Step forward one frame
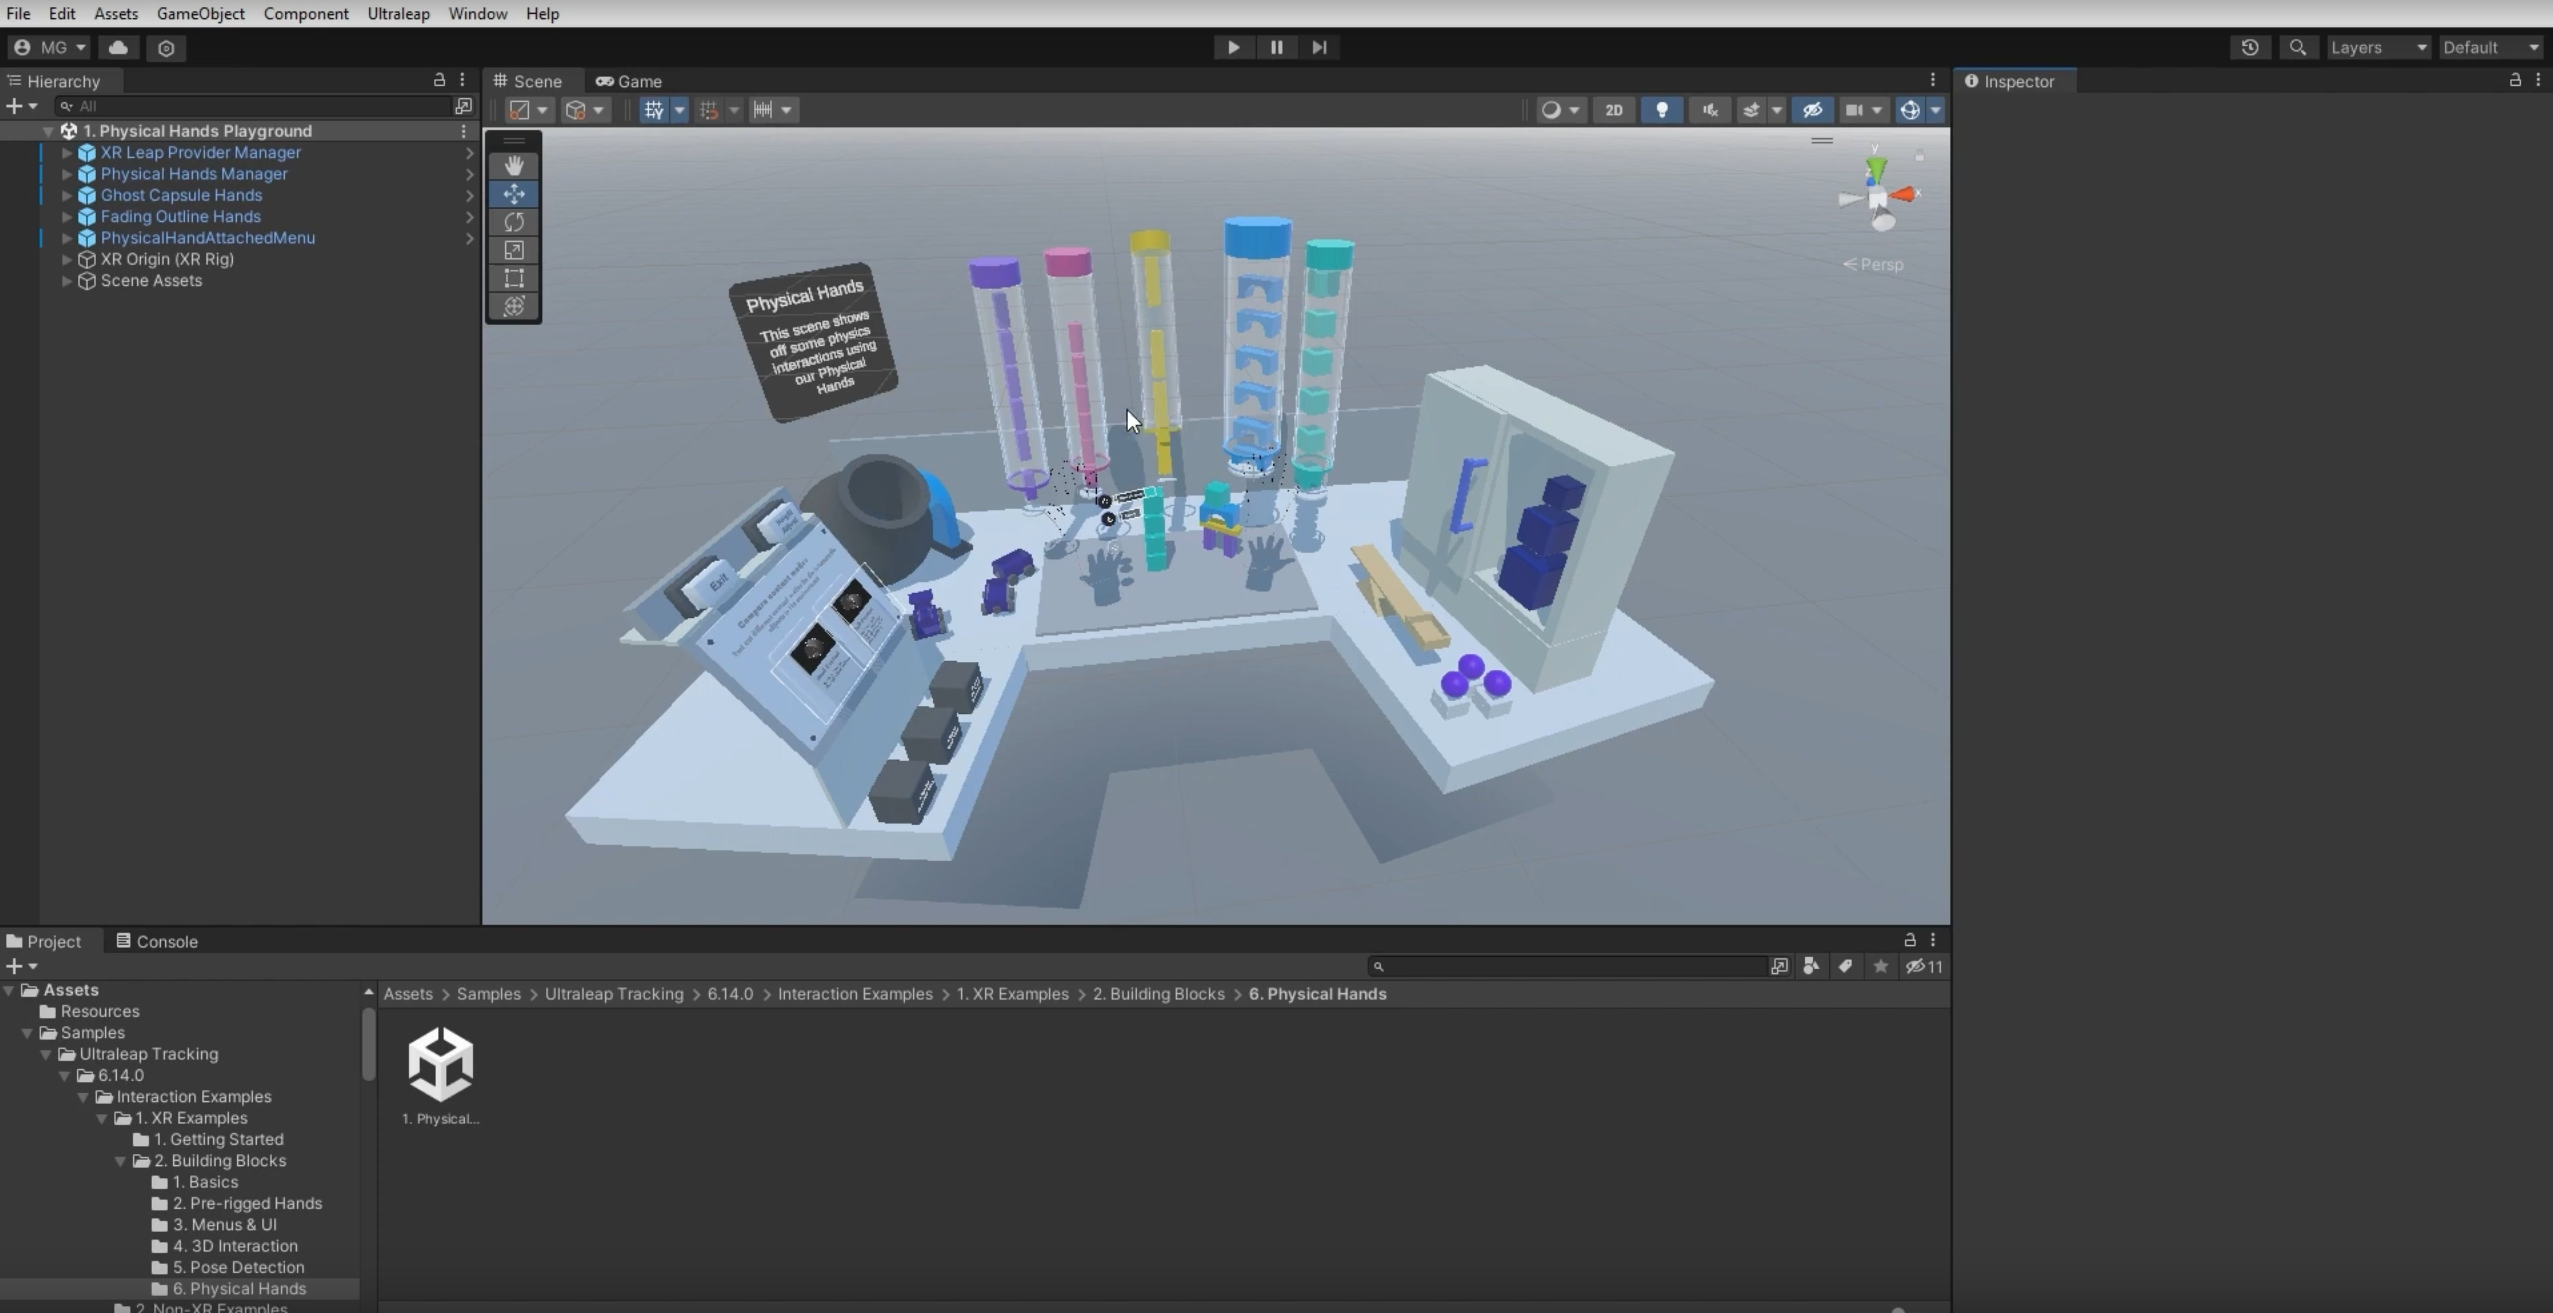This screenshot has height=1313, width=2553. 1319,47
